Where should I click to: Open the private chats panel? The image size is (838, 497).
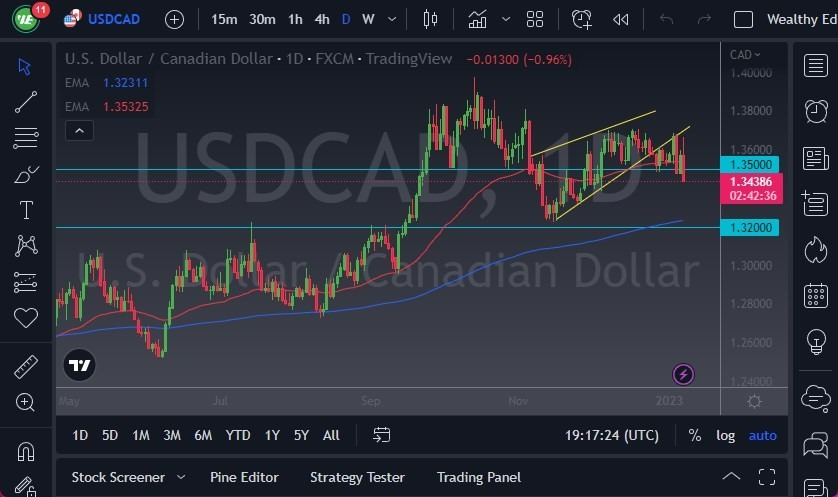click(x=816, y=445)
